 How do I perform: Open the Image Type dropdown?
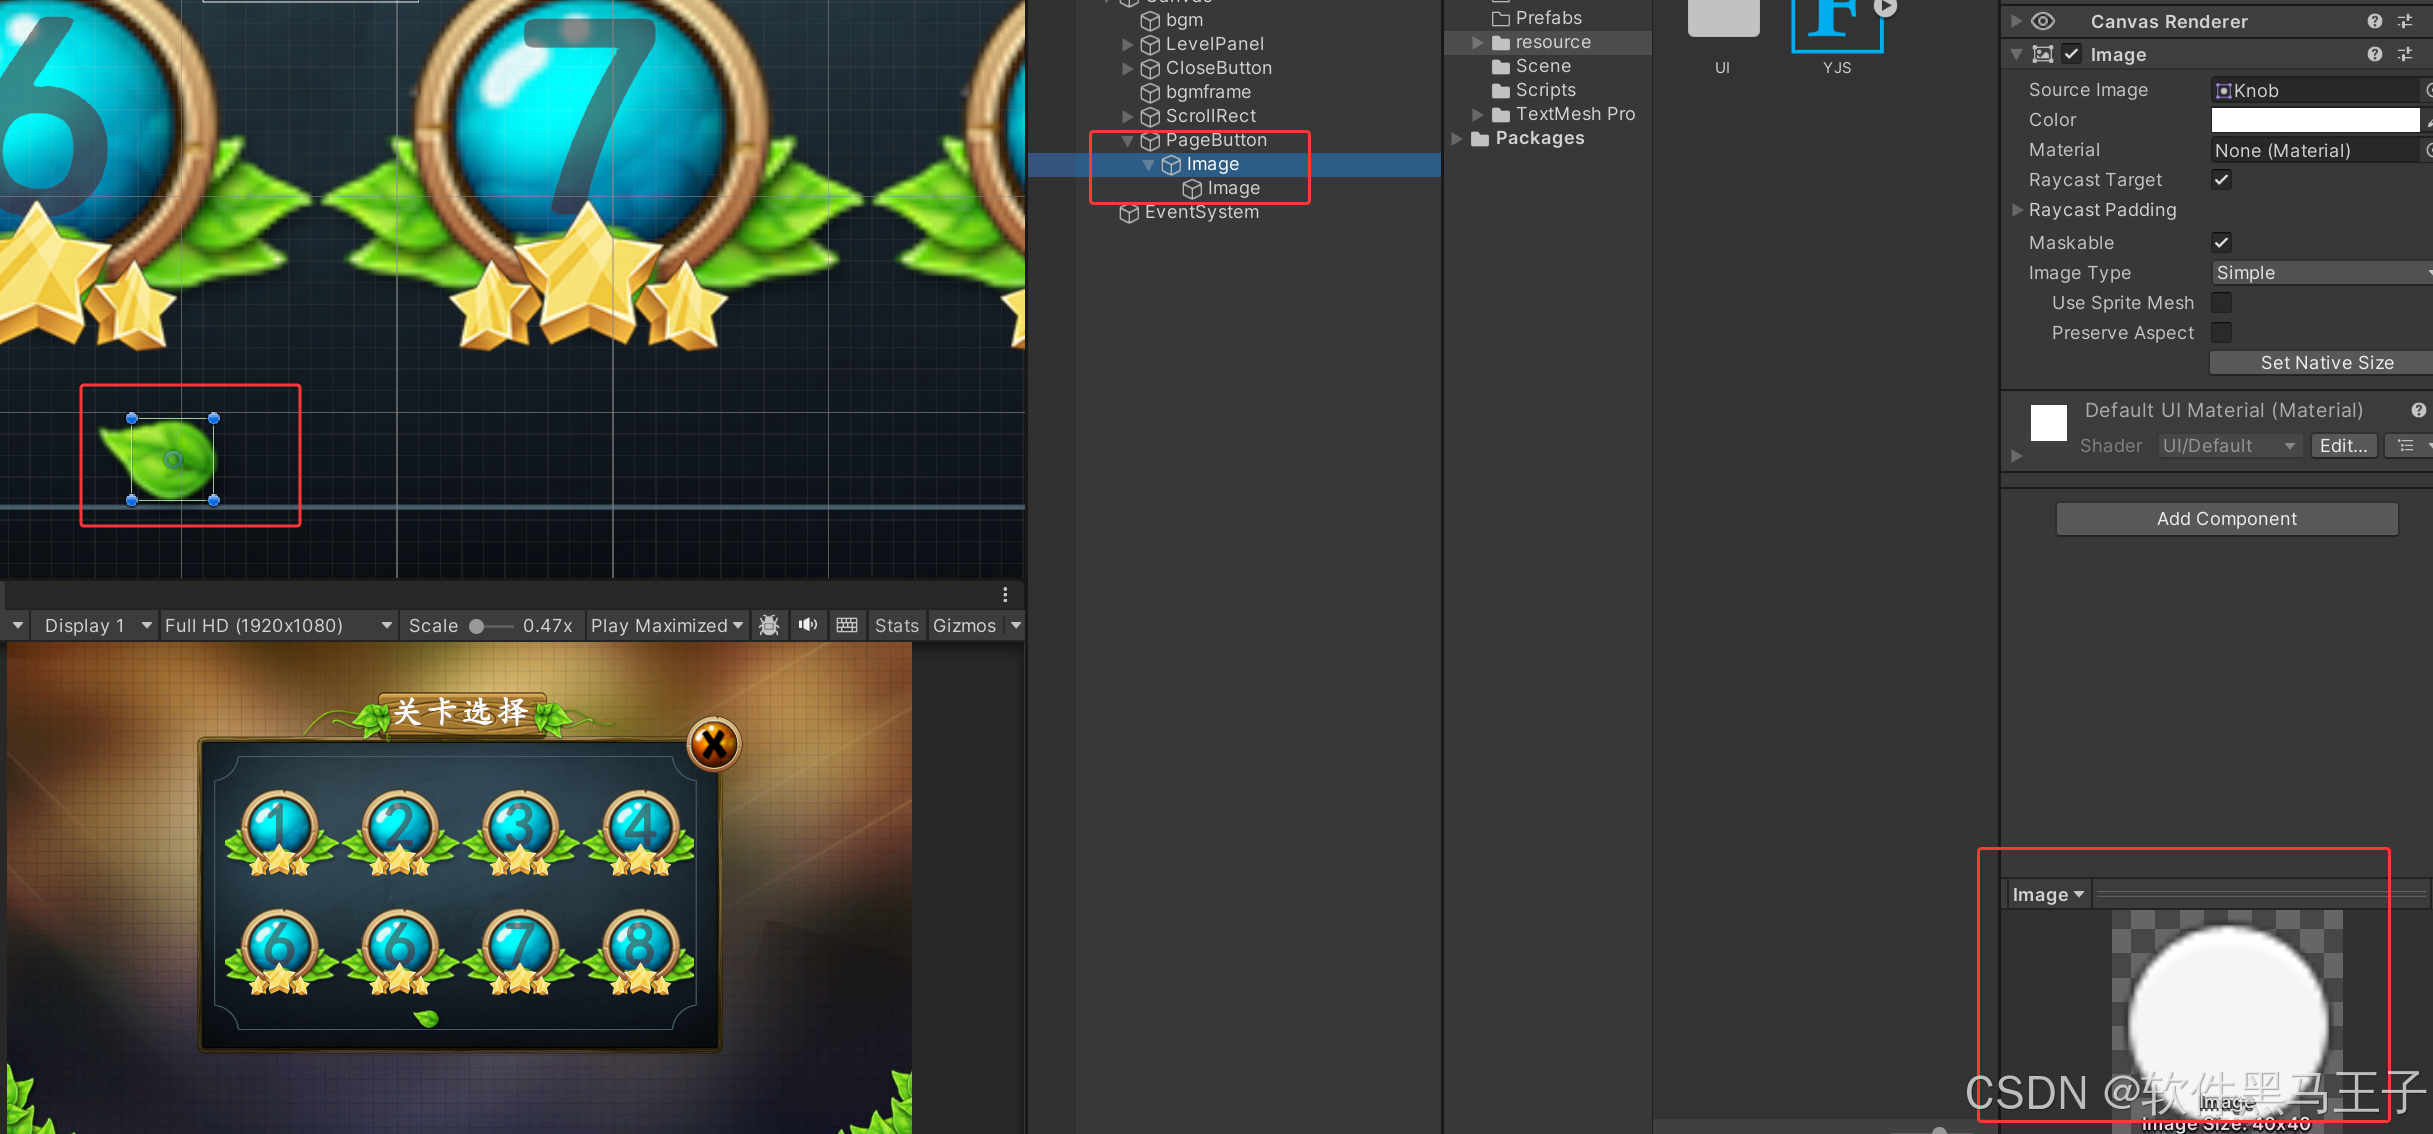[2320, 273]
